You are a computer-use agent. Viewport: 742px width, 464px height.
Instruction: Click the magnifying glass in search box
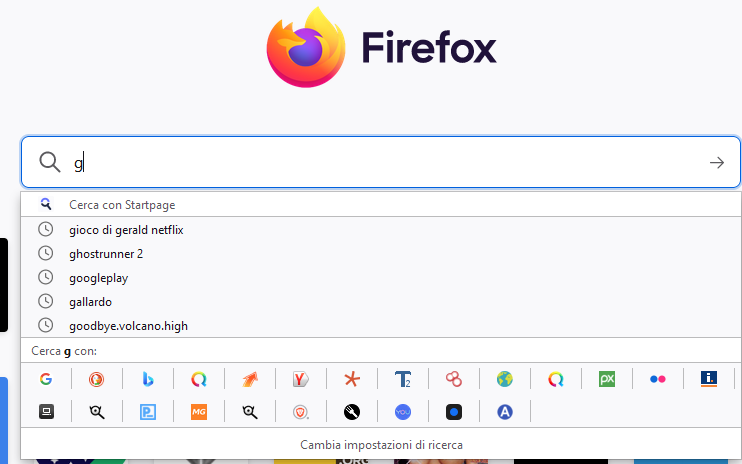pos(50,162)
